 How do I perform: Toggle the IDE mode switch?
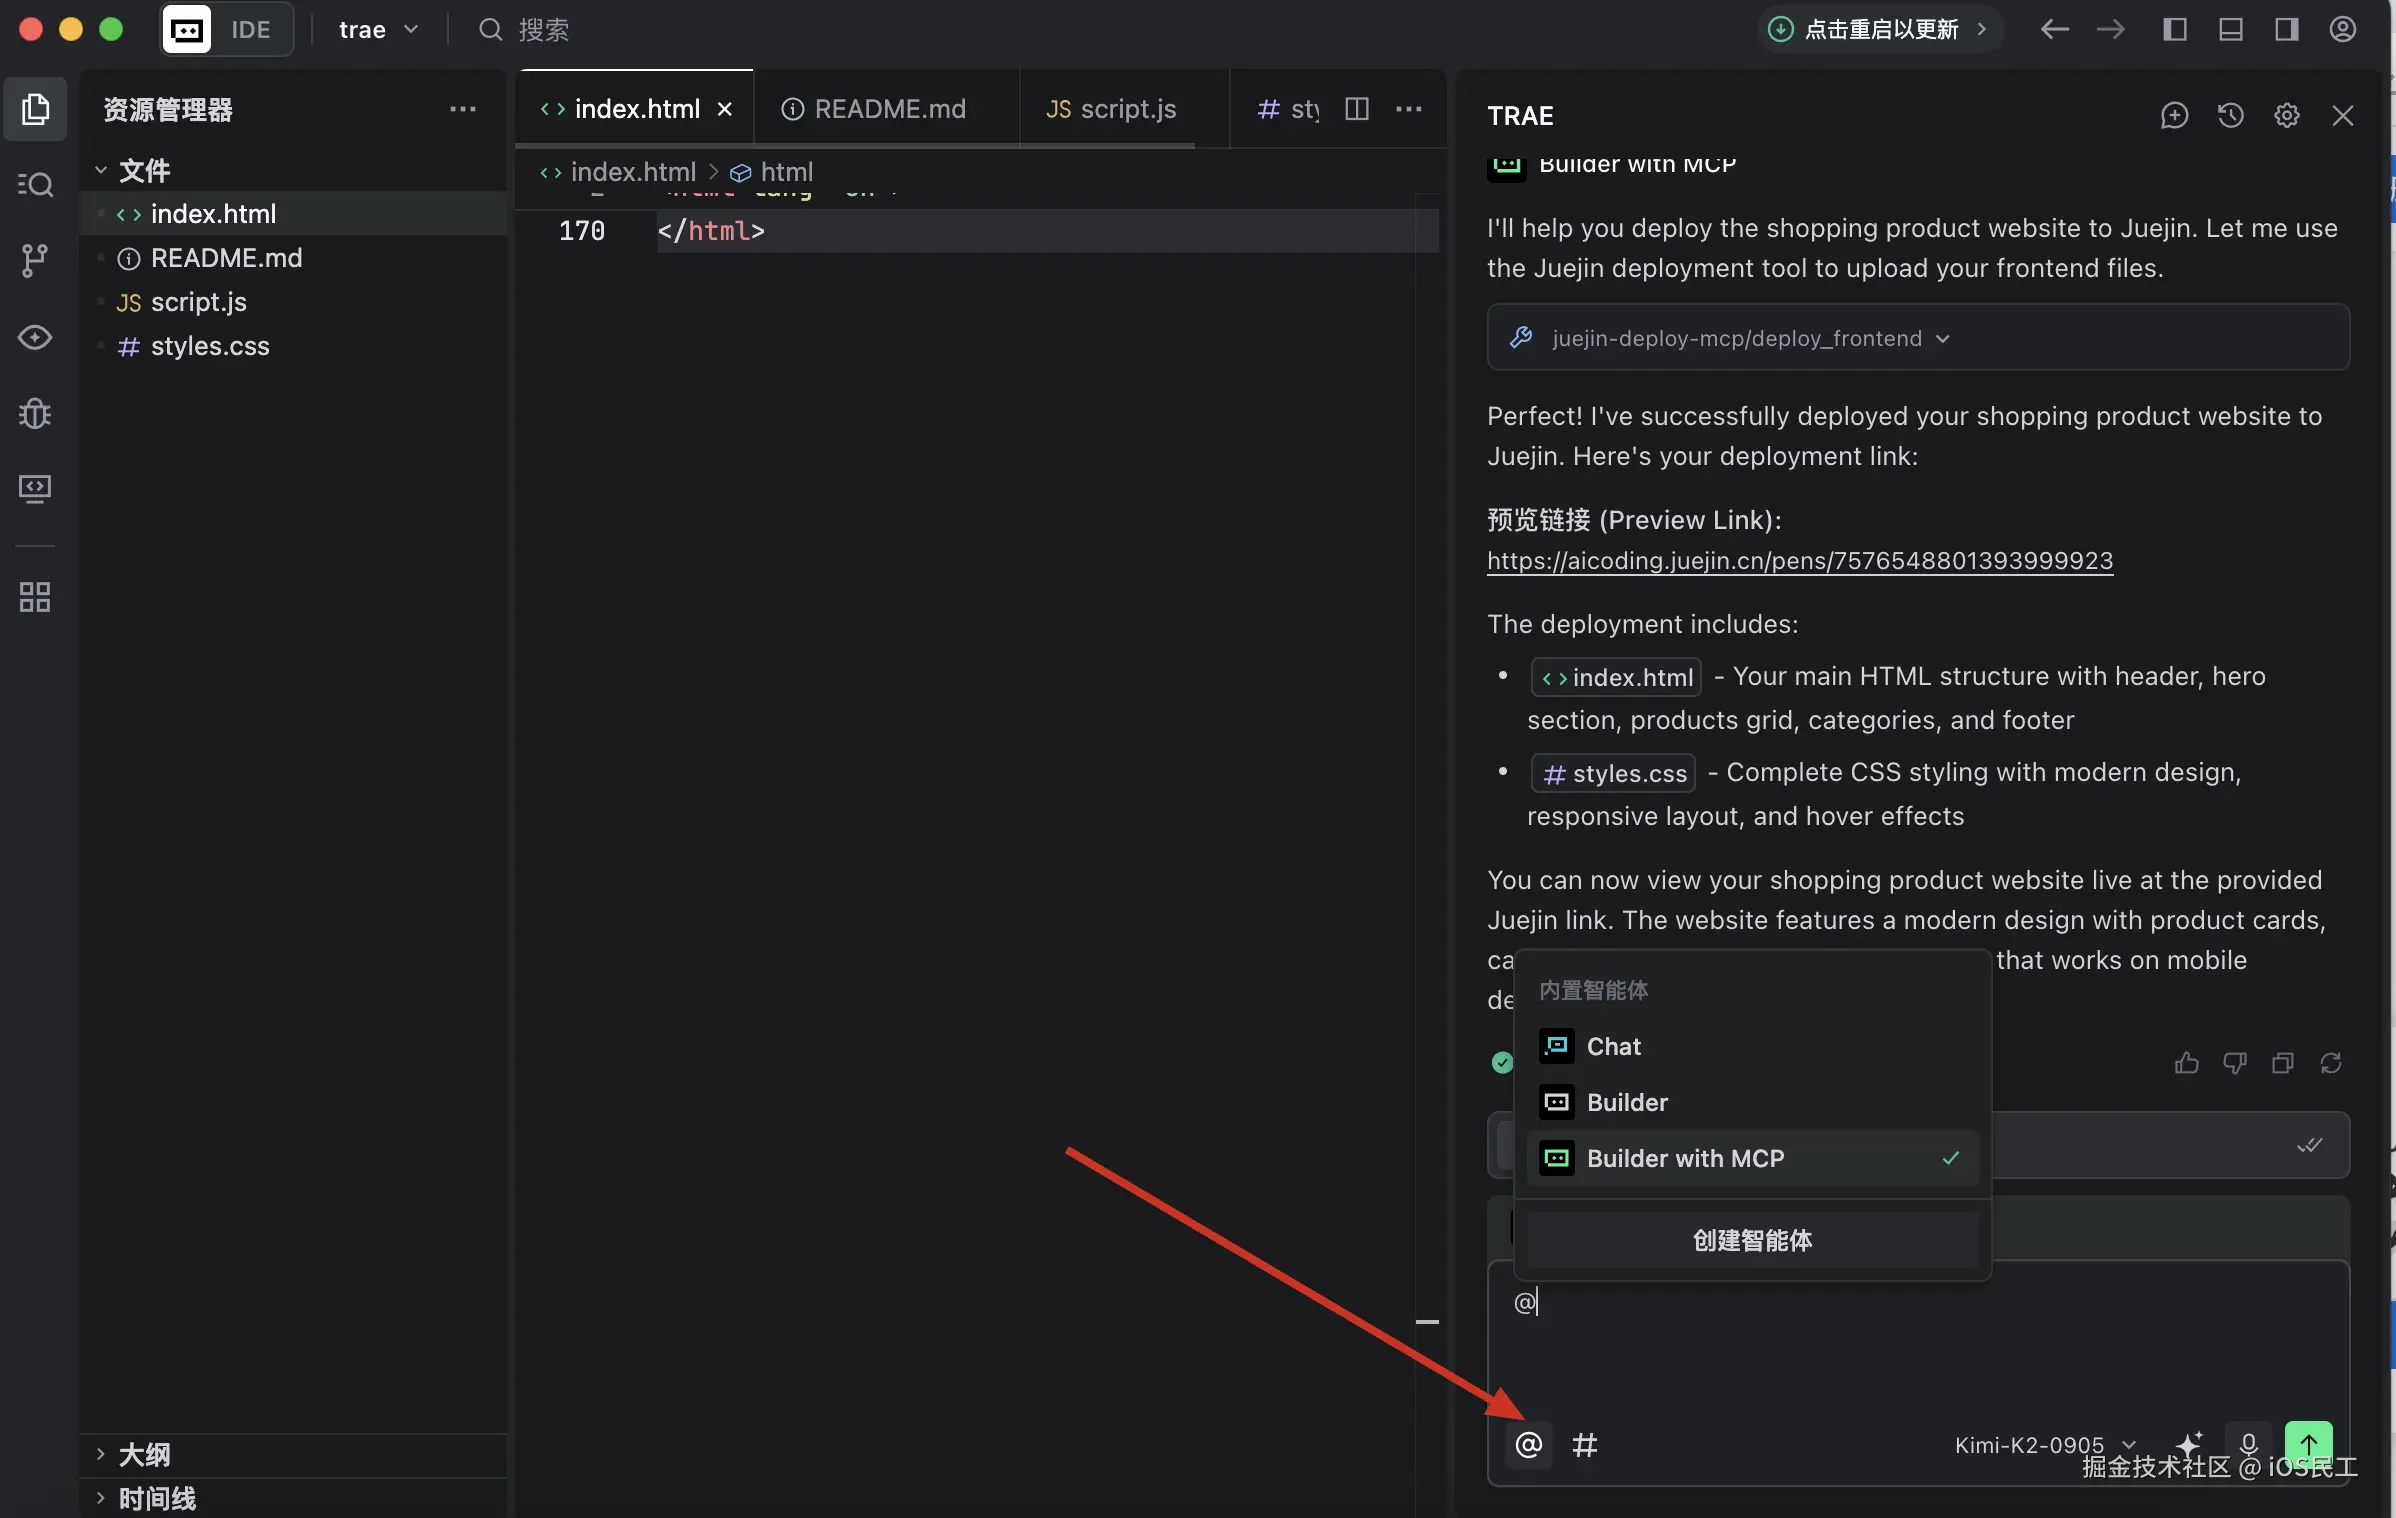tap(227, 30)
